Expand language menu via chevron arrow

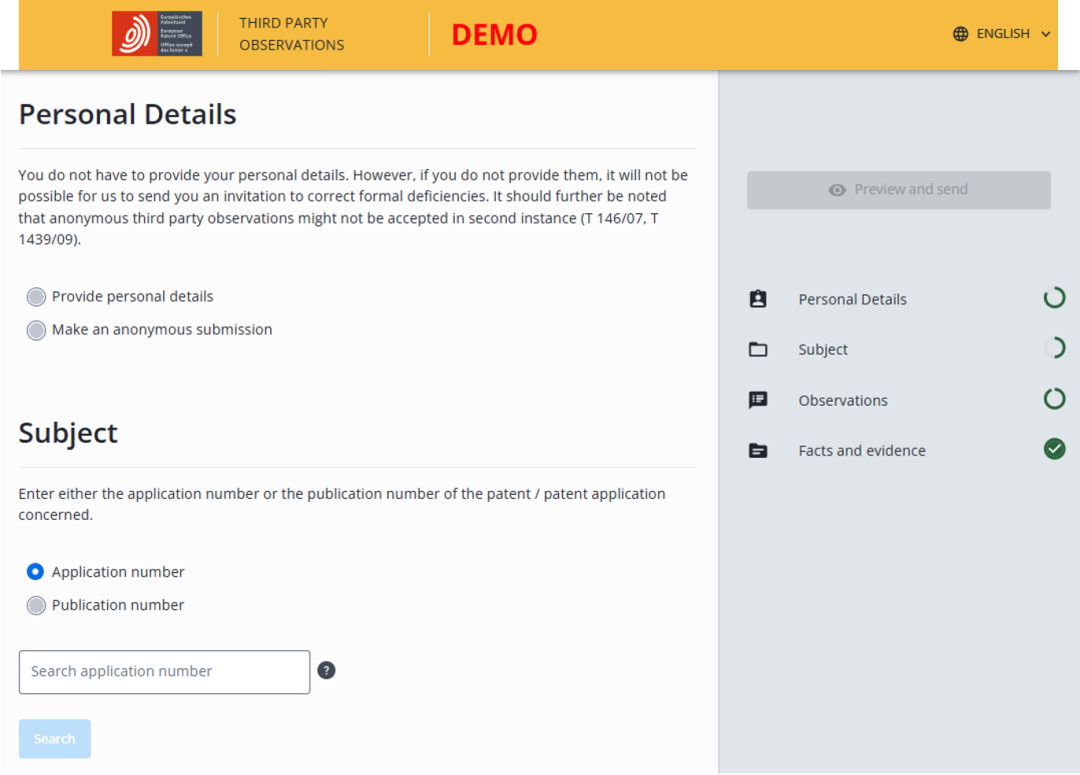pos(1046,34)
